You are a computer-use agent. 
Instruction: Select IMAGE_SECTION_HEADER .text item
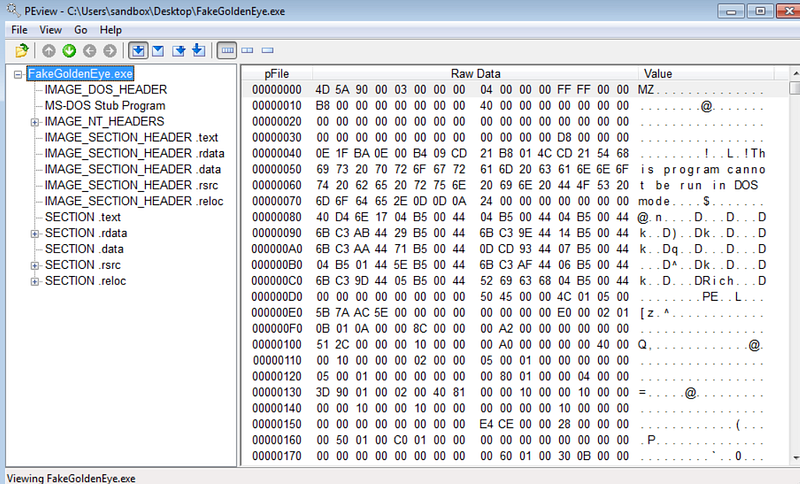pyautogui.click(x=131, y=138)
